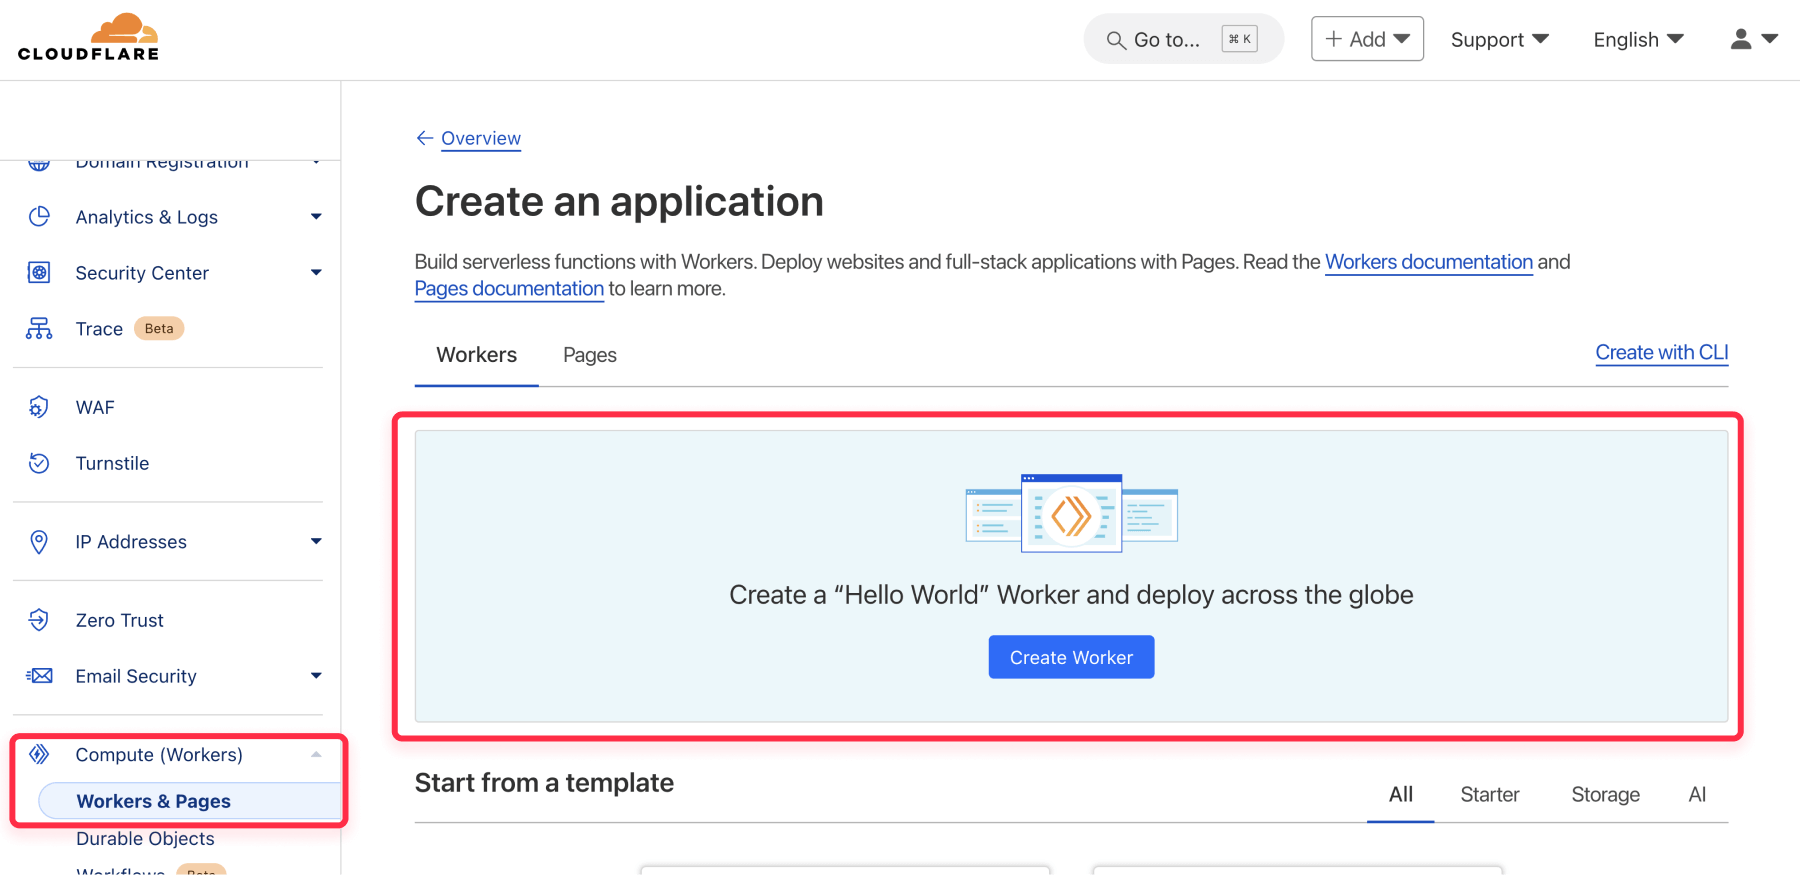The height and width of the screenshot is (875, 1800).
Task: Open the Workers documentation link
Action: [1429, 262]
